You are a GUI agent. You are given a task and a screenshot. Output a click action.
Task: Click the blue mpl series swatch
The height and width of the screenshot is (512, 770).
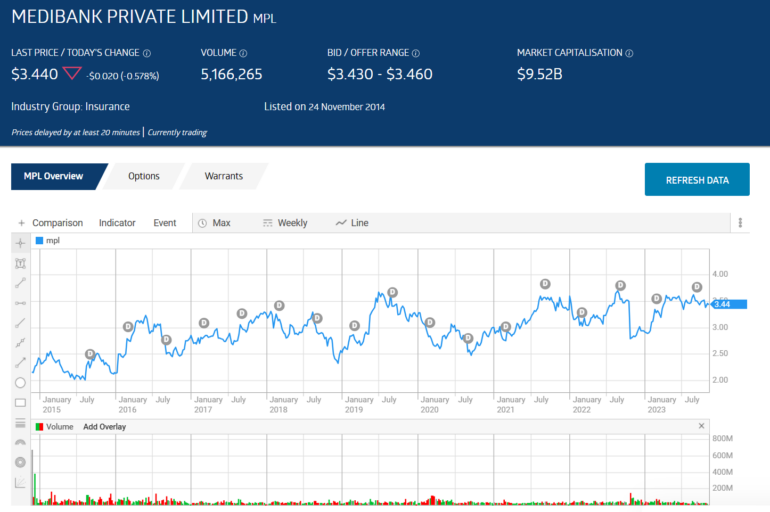click(x=39, y=241)
